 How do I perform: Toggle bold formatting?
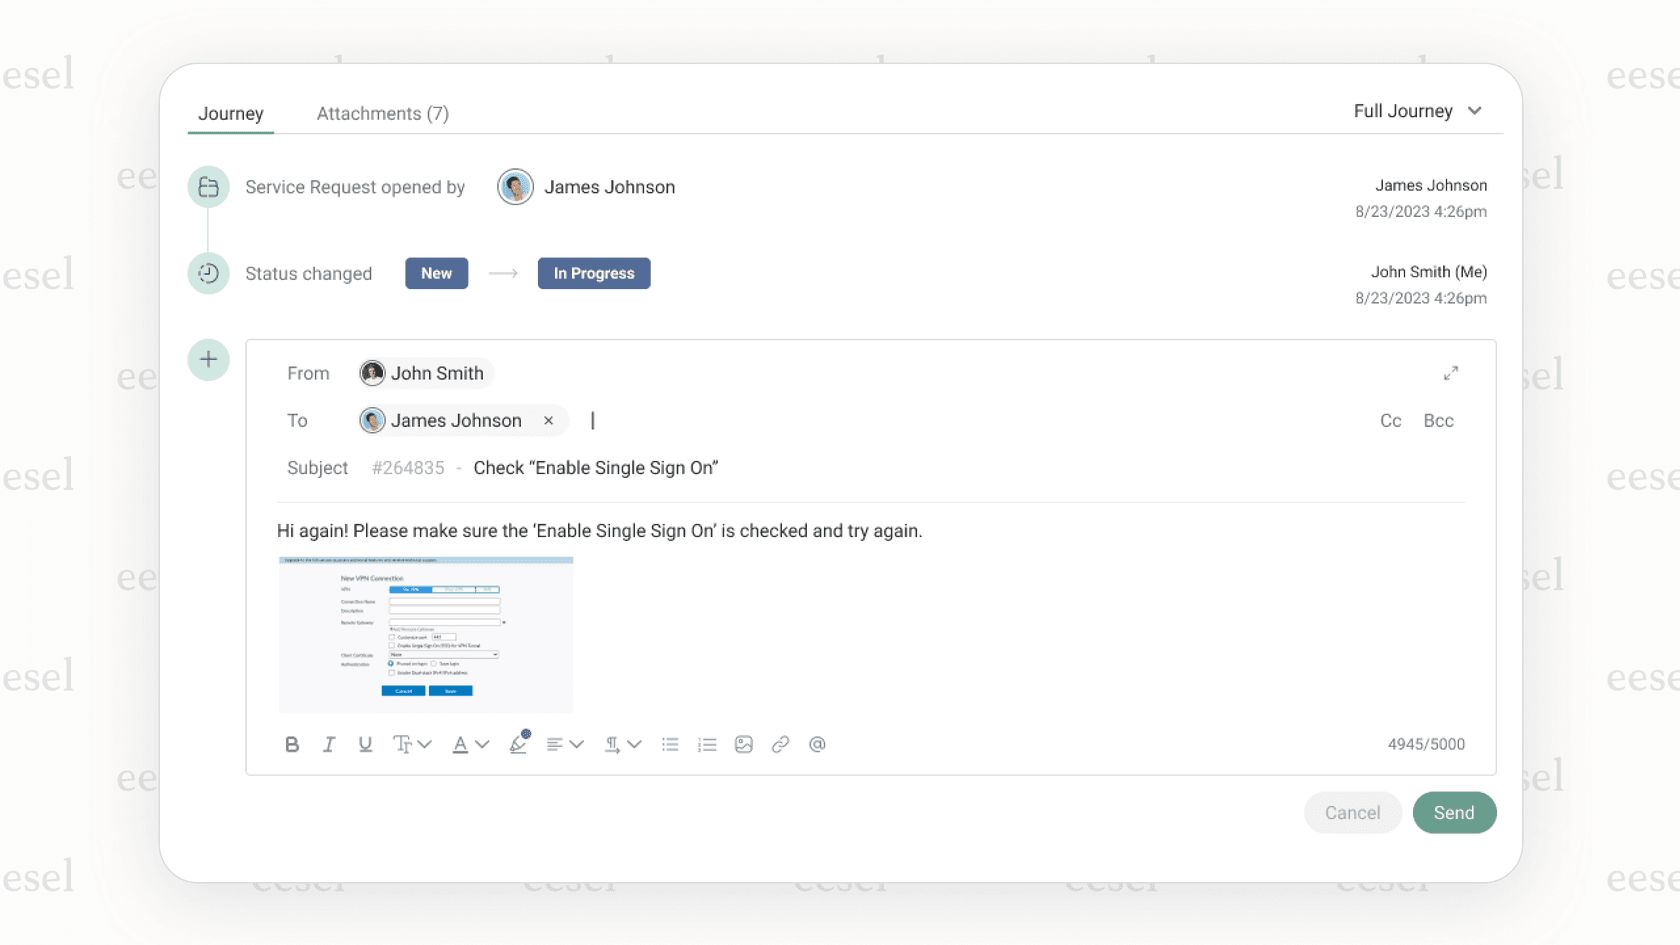292,744
